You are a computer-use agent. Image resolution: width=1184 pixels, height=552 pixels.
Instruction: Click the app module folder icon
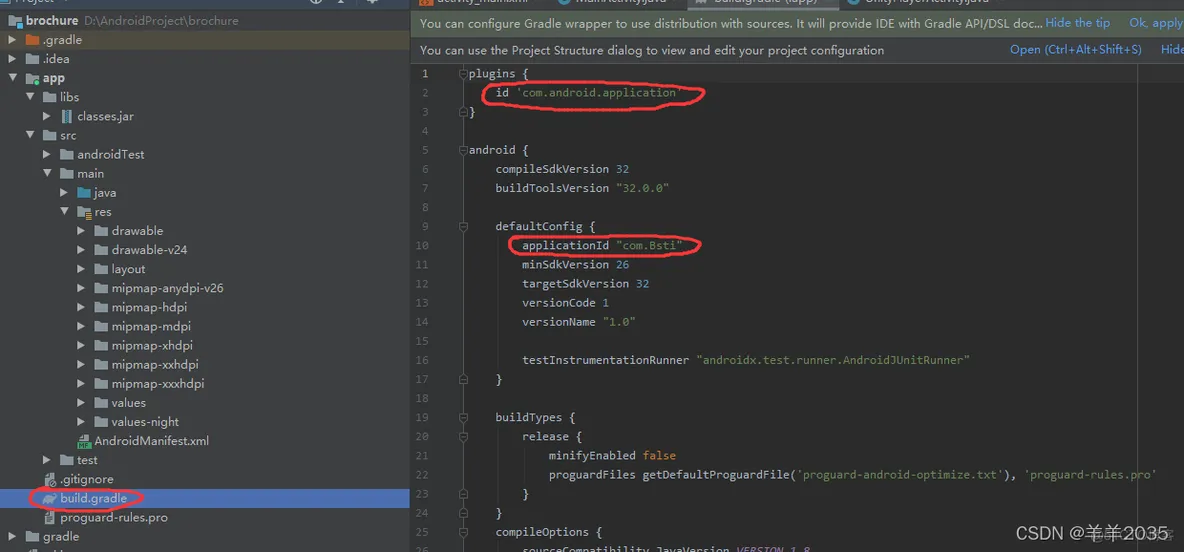click(x=32, y=78)
